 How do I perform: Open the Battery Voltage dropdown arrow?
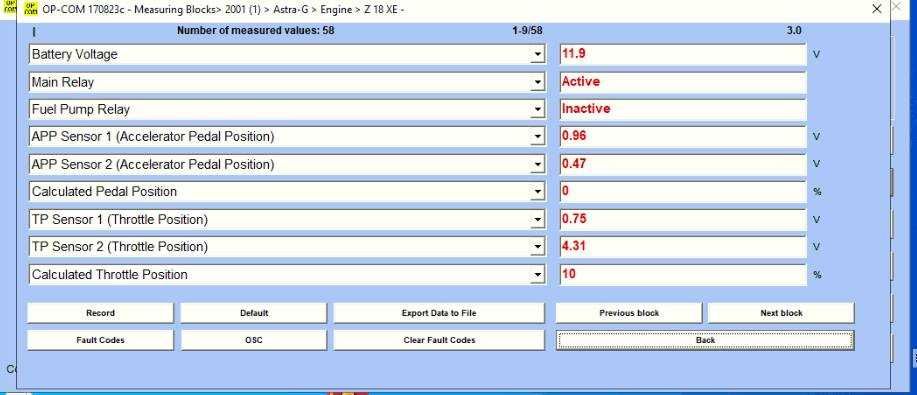[538, 55]
